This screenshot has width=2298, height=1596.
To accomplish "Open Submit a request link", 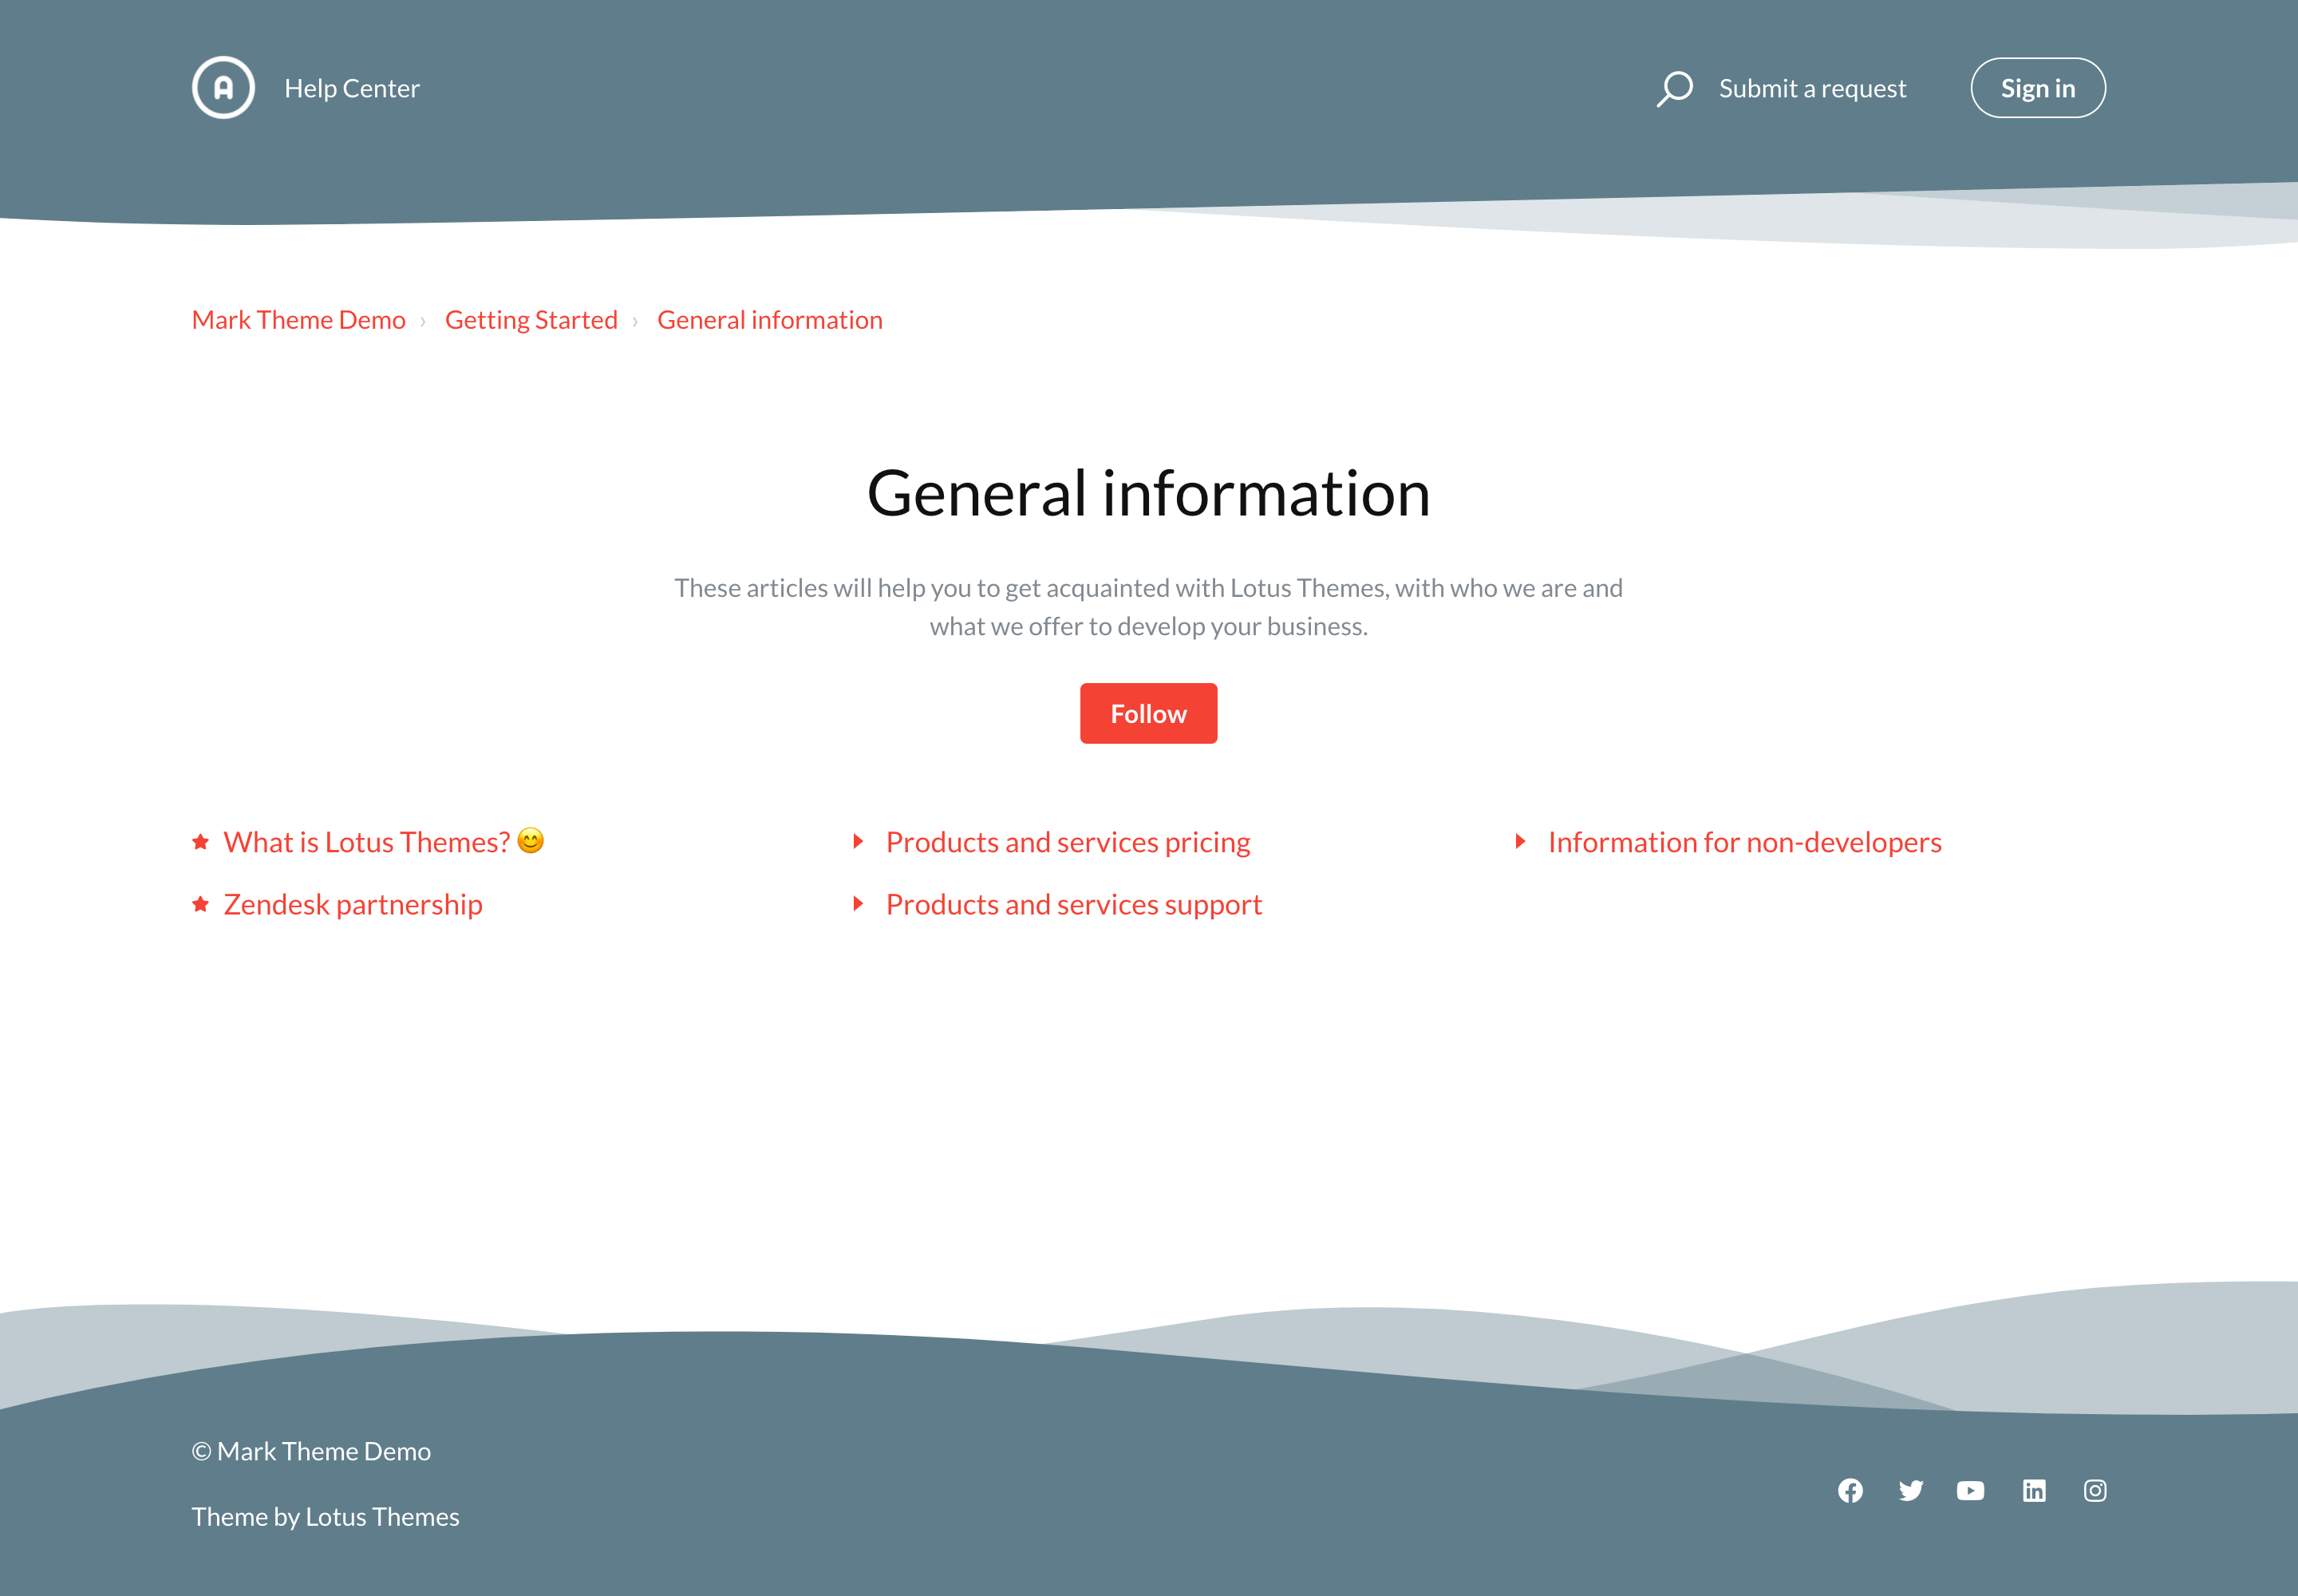I will pyautogui.click(x=1812, y=88).
